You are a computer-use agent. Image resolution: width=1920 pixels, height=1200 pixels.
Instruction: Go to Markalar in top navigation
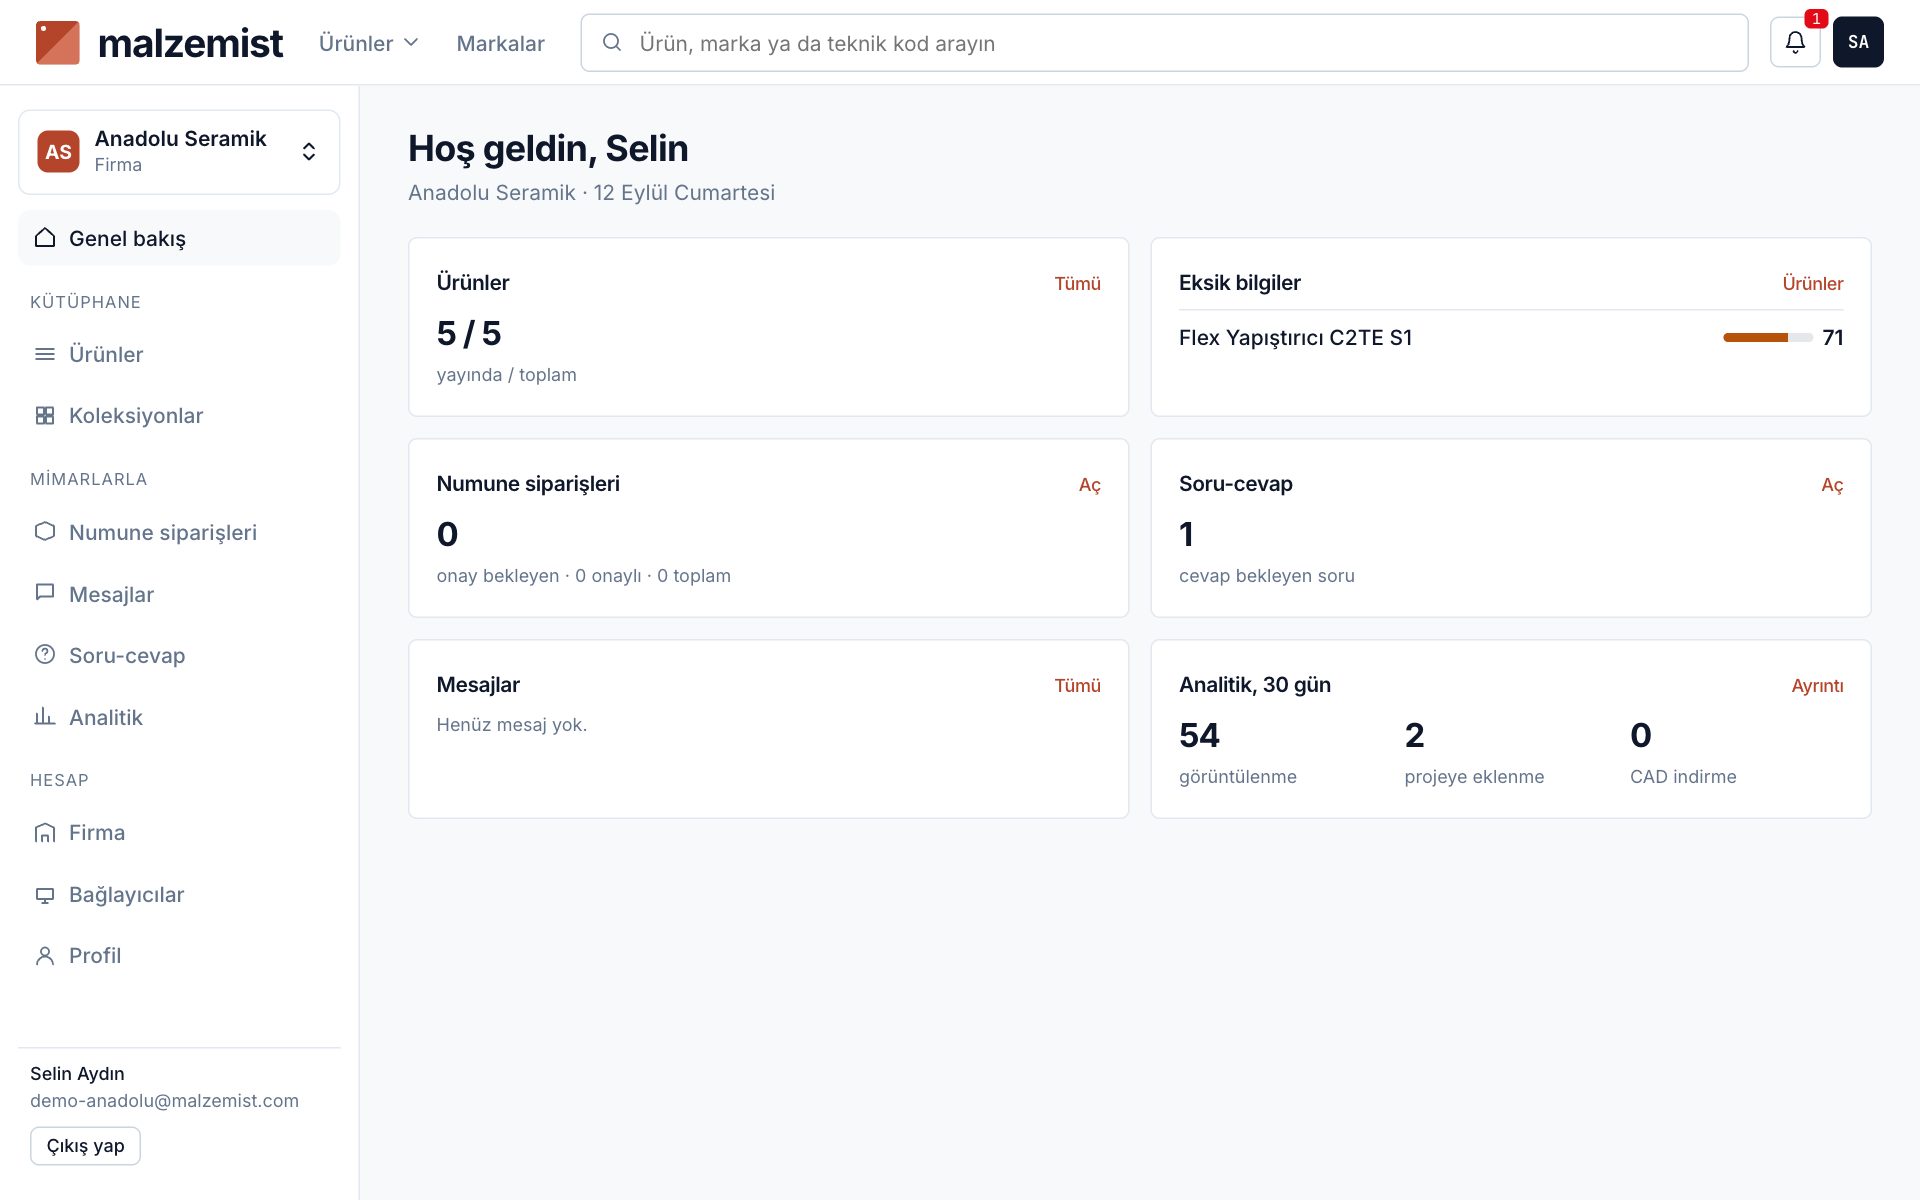[500, 43]
